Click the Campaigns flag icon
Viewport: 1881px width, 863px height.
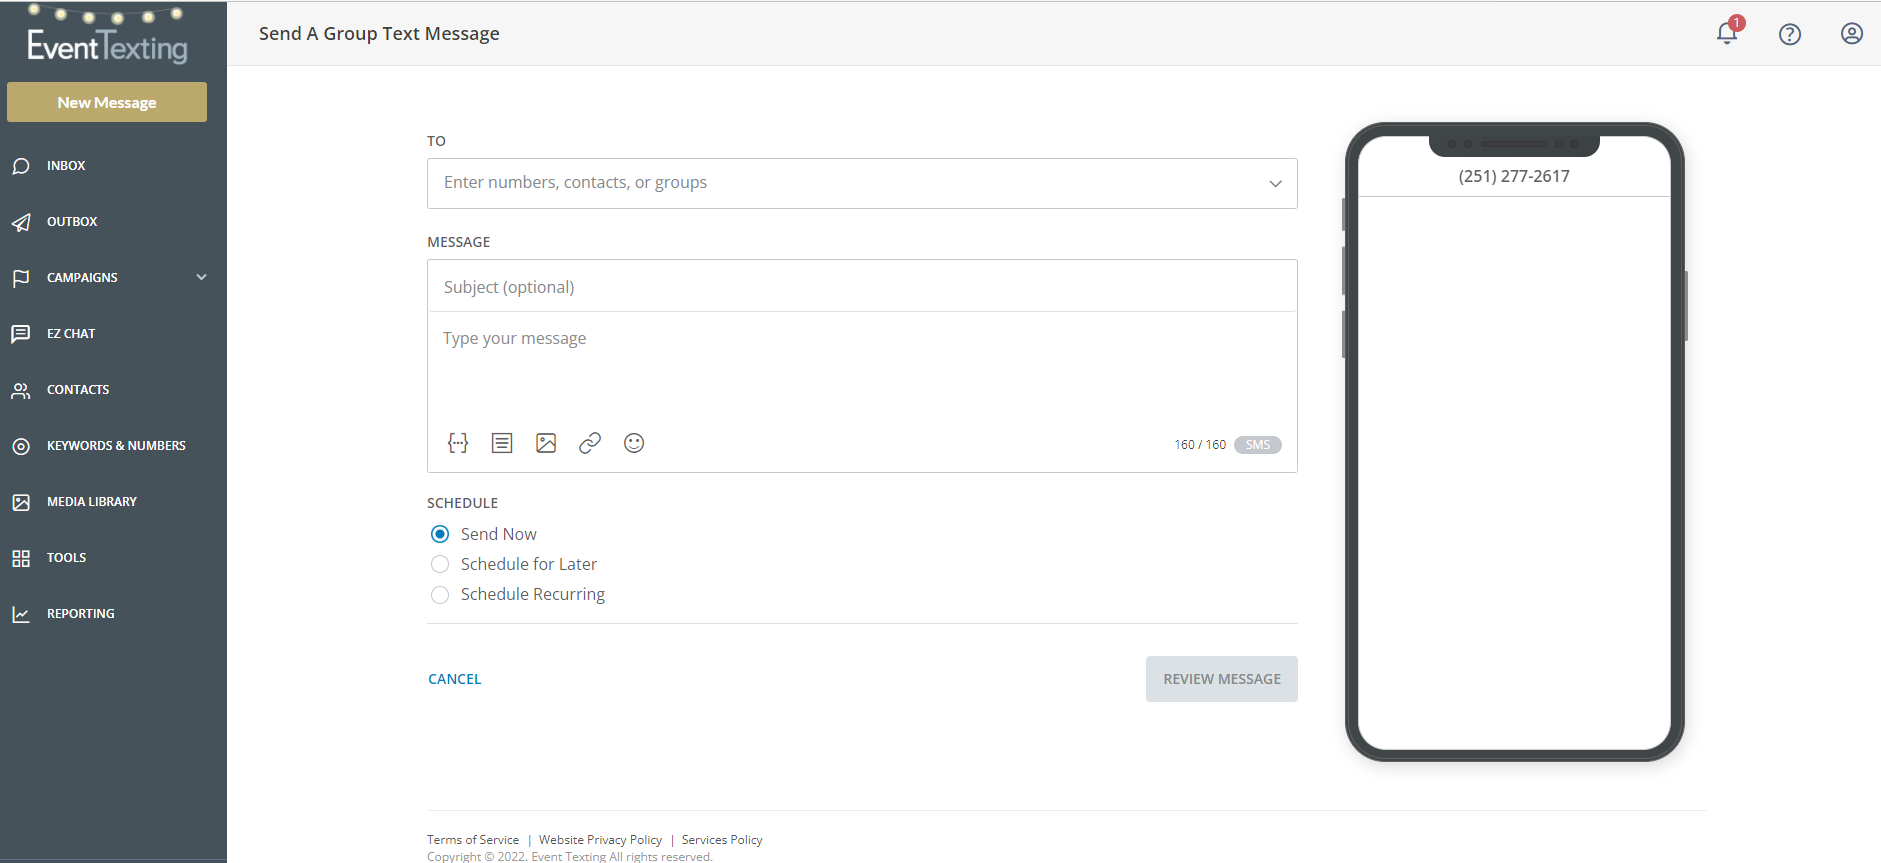click(x=21, y=278)
